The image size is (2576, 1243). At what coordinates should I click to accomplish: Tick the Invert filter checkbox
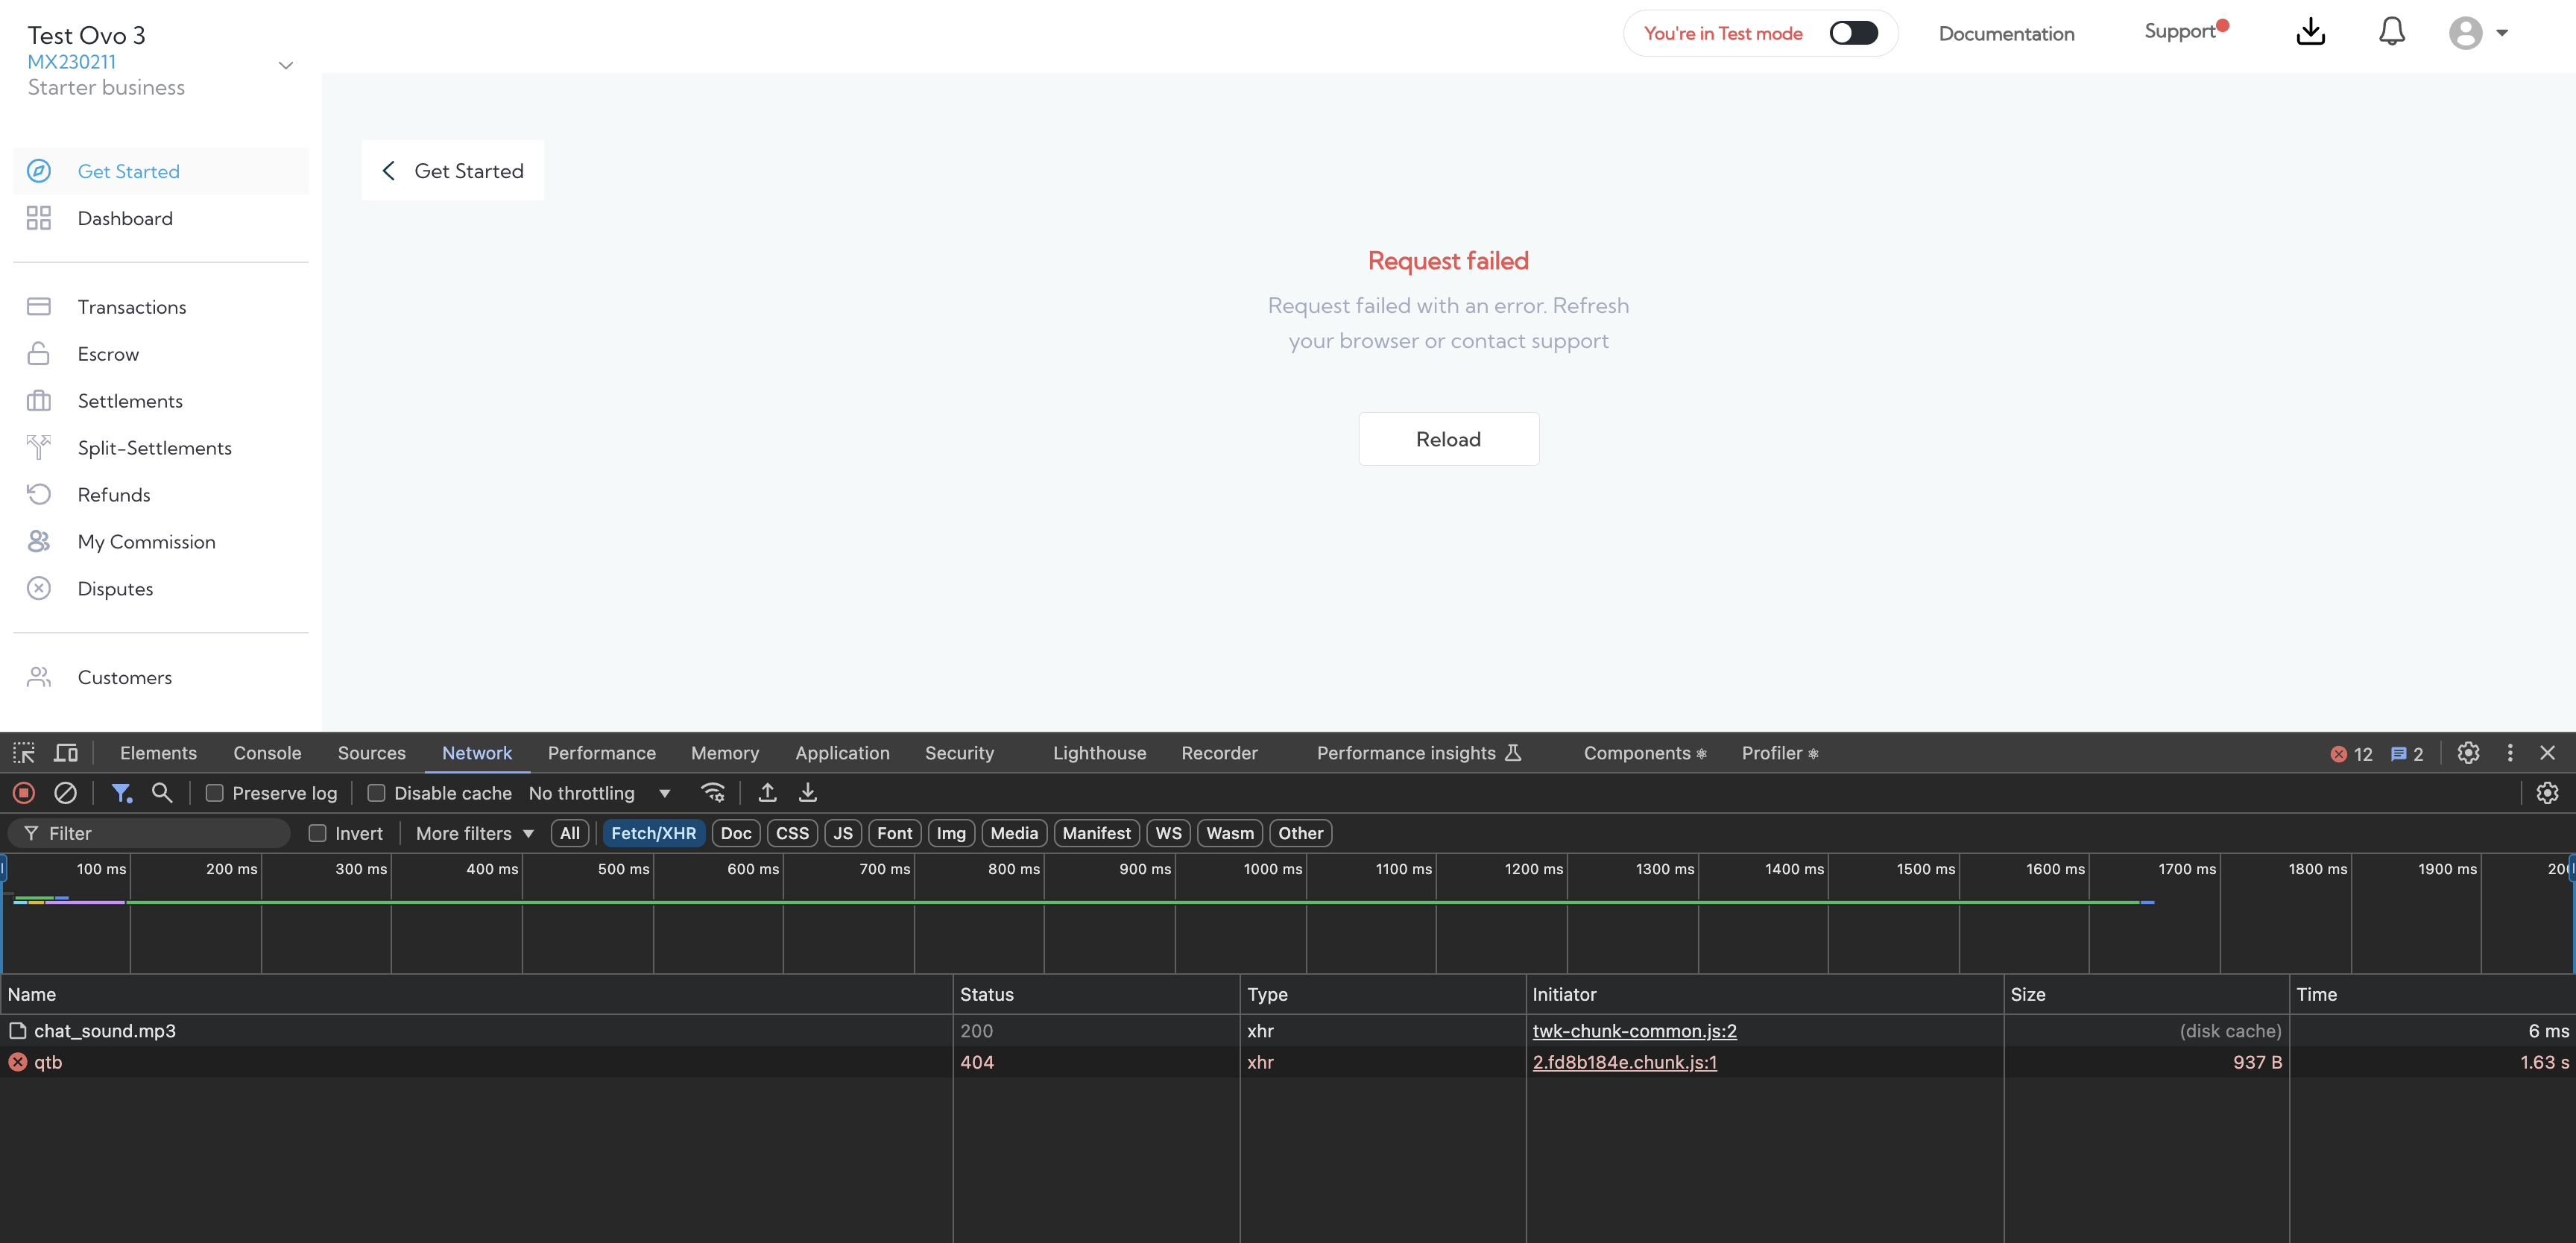(317, 833)
